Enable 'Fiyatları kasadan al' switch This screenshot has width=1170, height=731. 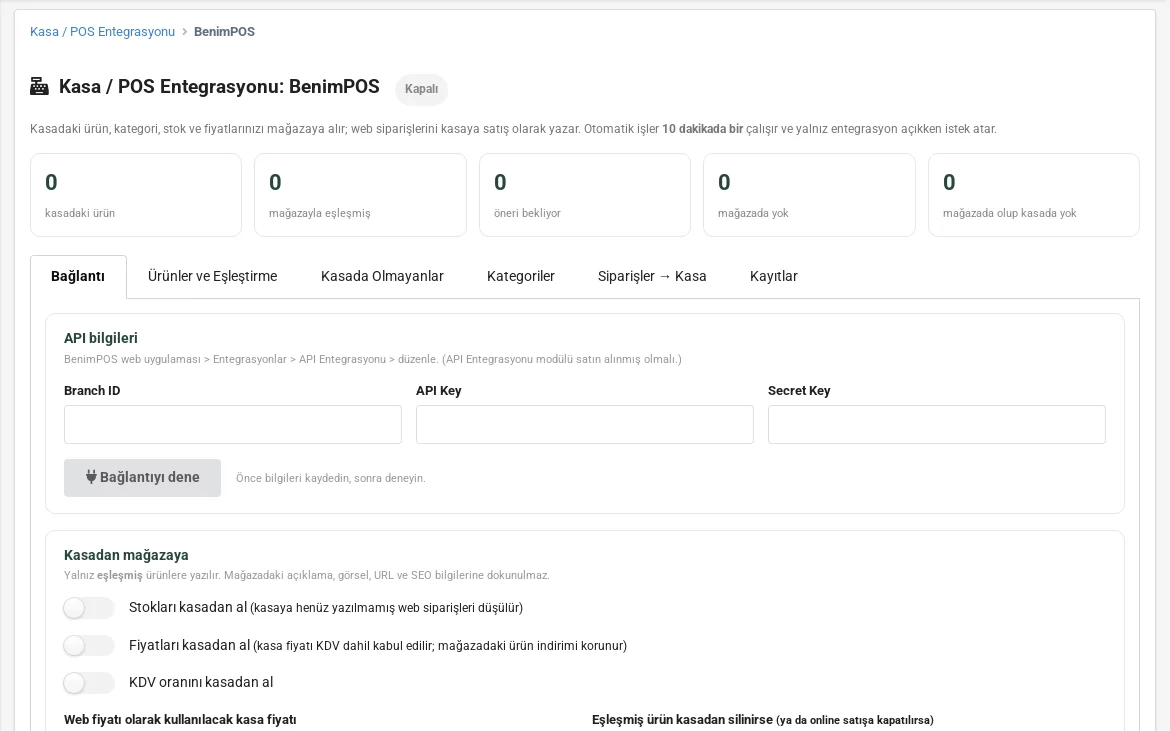pyautogui.click(x=89, y=645)
